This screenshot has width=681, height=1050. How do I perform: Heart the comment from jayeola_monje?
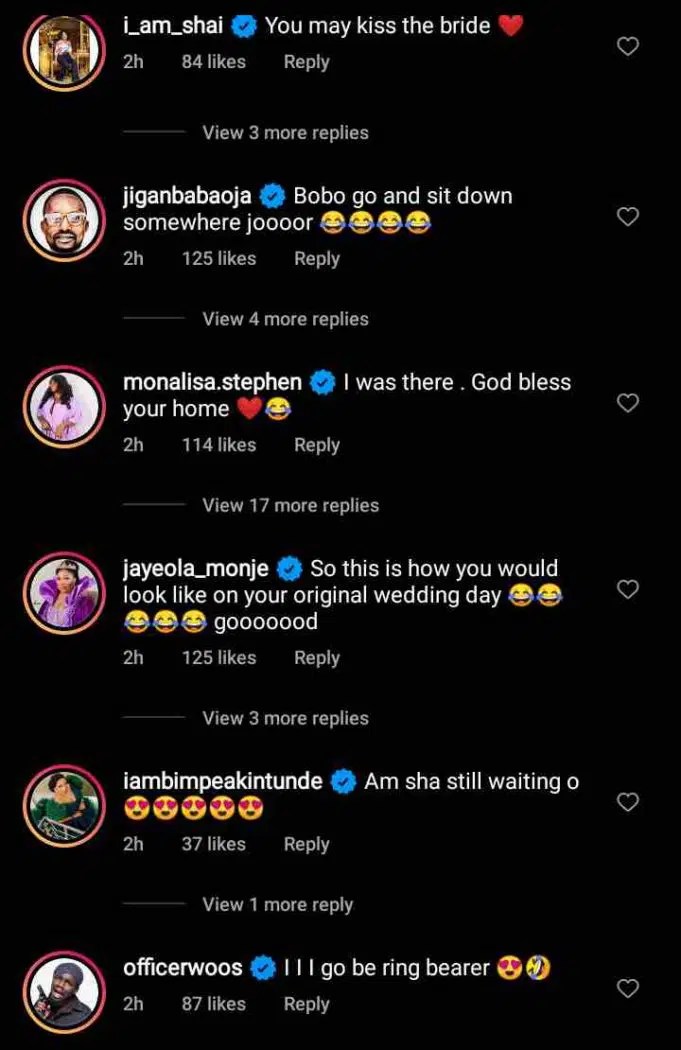tap(627, 589)
